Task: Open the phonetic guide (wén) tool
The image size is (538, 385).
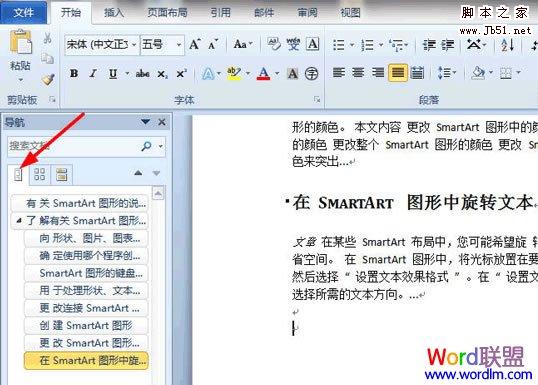Action: tap(293, 44)
